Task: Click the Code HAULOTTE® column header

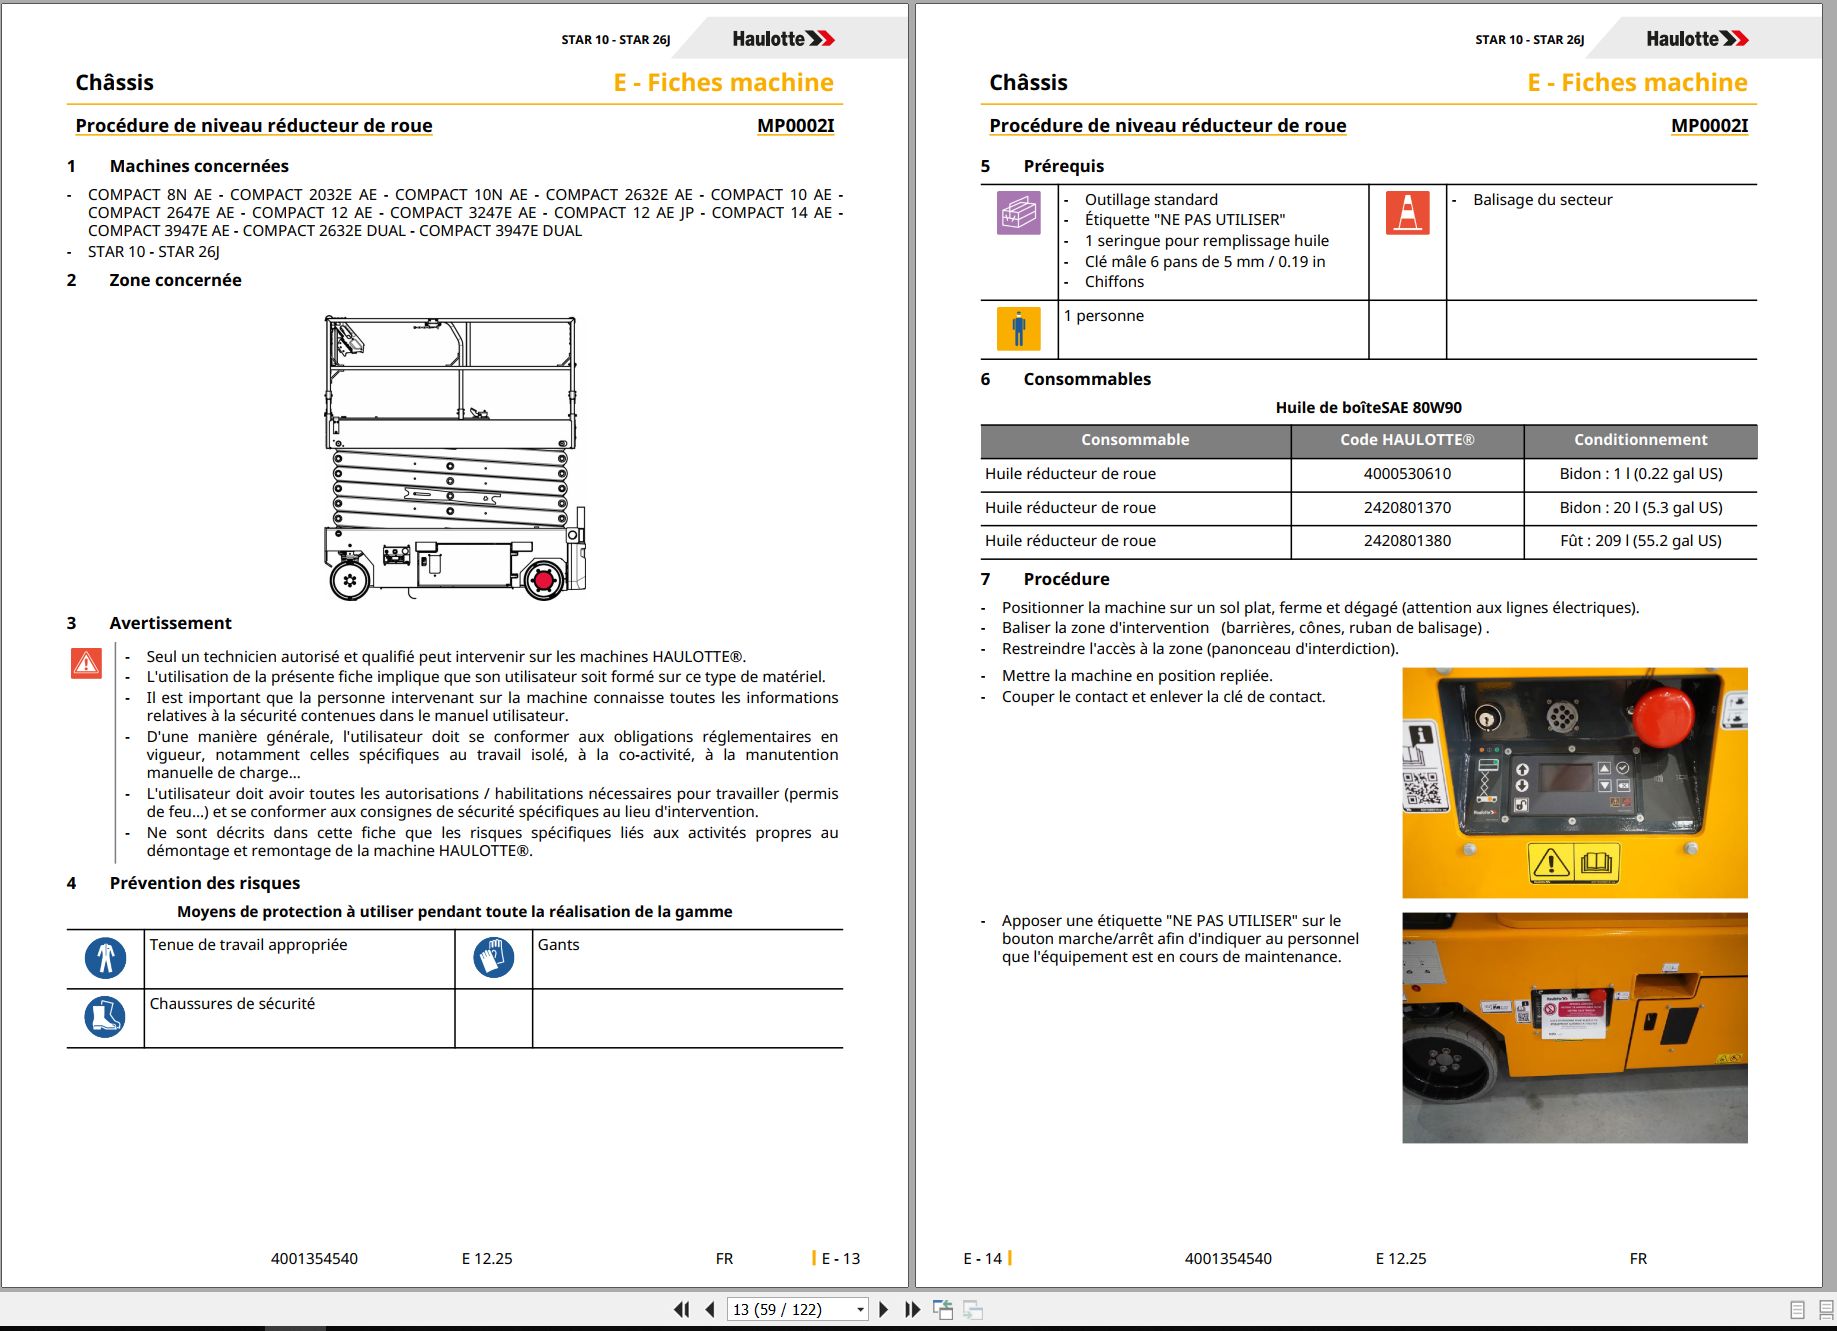Action: (1407, 440)
